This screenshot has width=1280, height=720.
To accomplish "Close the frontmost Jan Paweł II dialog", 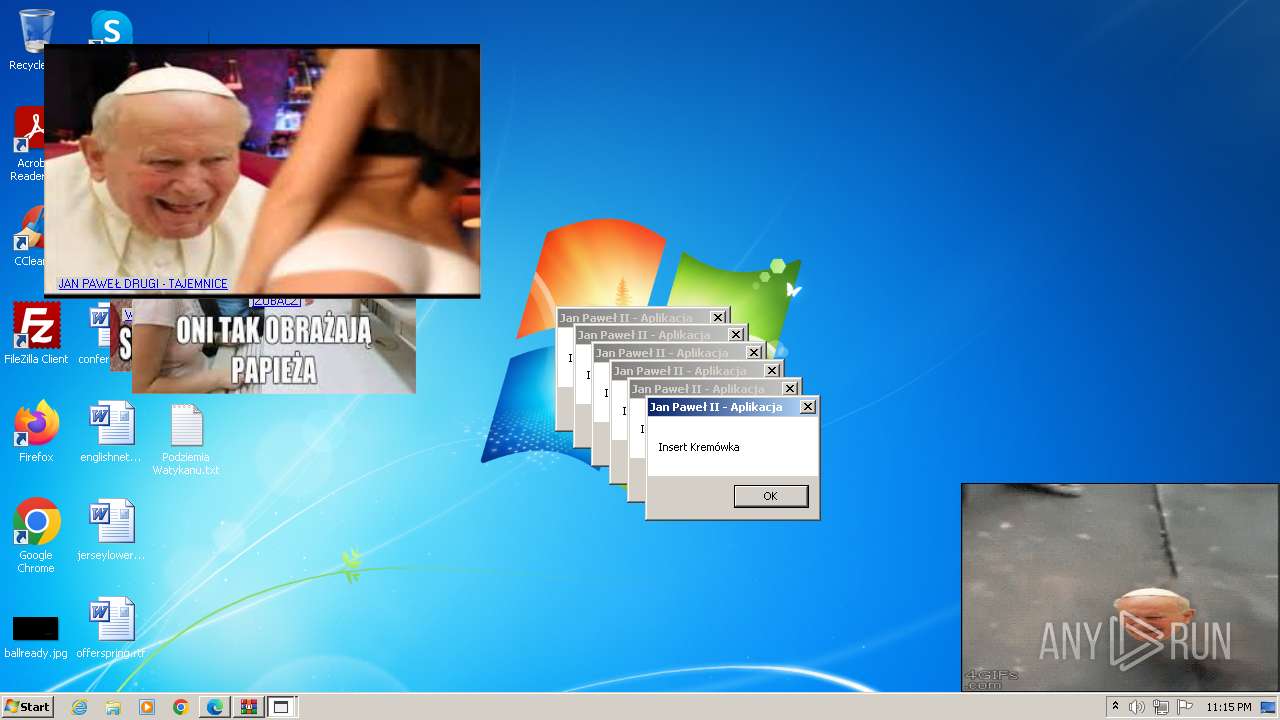I will point(808,407).
